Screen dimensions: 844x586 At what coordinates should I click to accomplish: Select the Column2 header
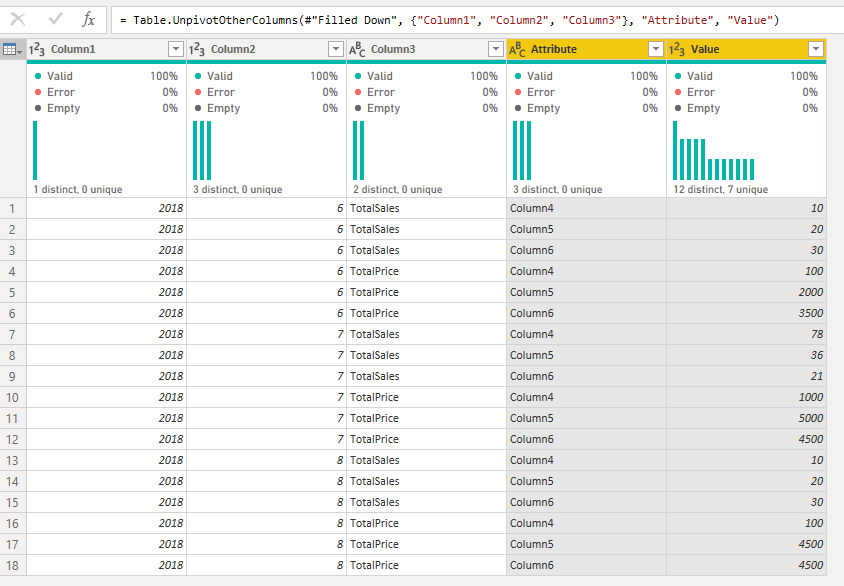[x=266, y=50]
